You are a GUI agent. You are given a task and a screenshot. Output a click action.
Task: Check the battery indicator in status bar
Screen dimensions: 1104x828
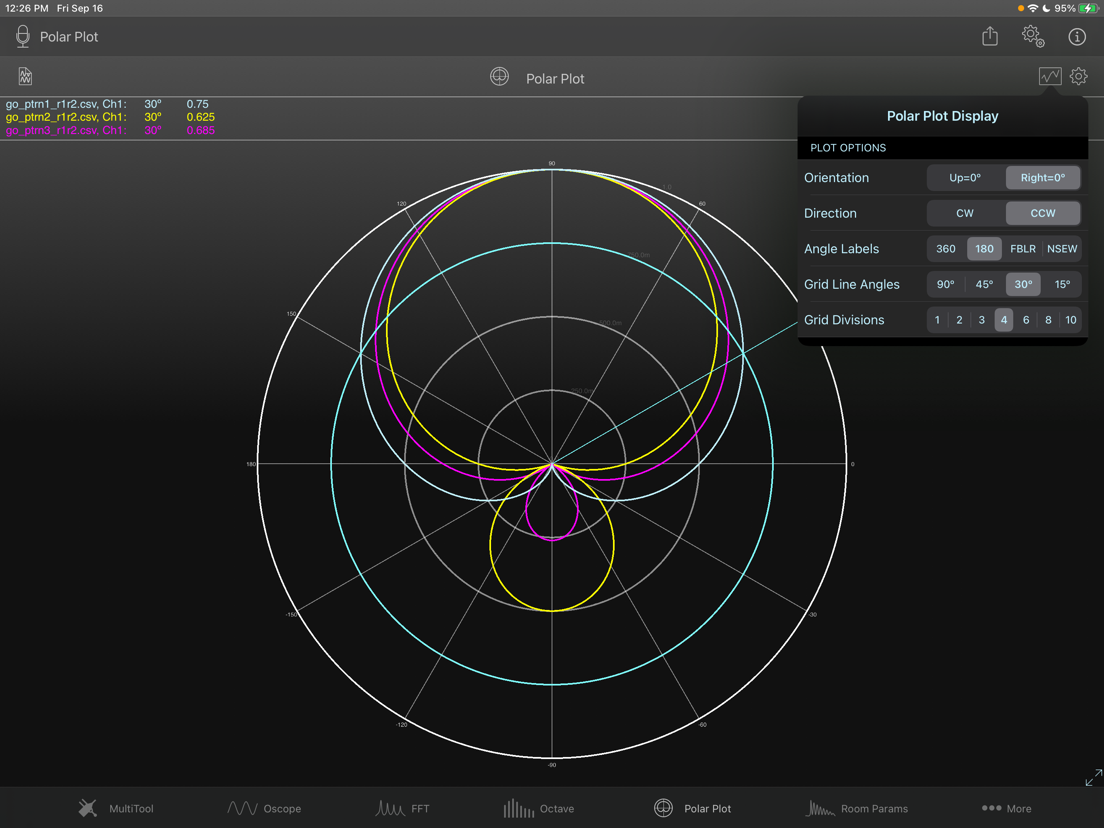[1089, 8]
